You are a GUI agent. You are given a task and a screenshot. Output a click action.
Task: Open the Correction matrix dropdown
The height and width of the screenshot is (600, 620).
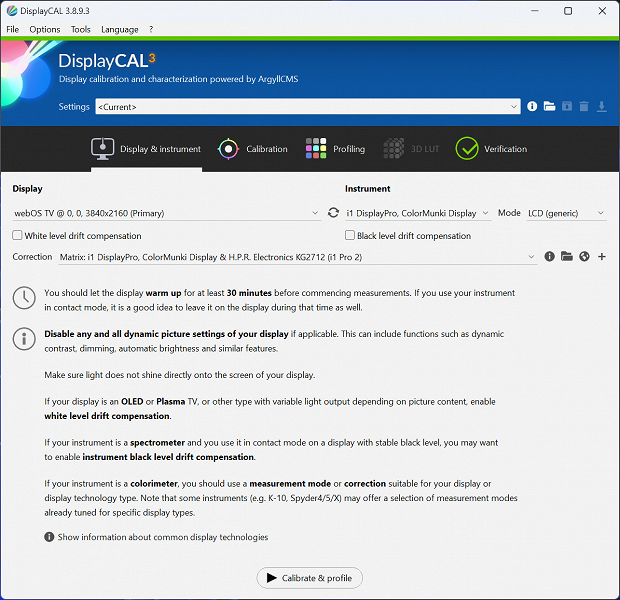[297, 257]
